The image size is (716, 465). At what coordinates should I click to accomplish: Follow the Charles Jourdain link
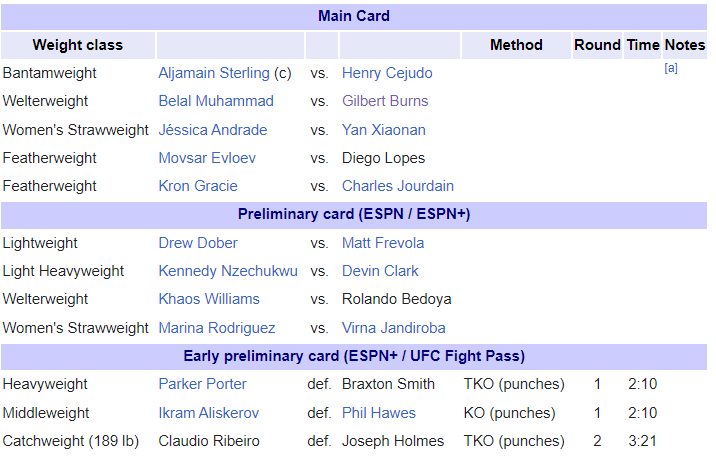[x=398, y=186]
